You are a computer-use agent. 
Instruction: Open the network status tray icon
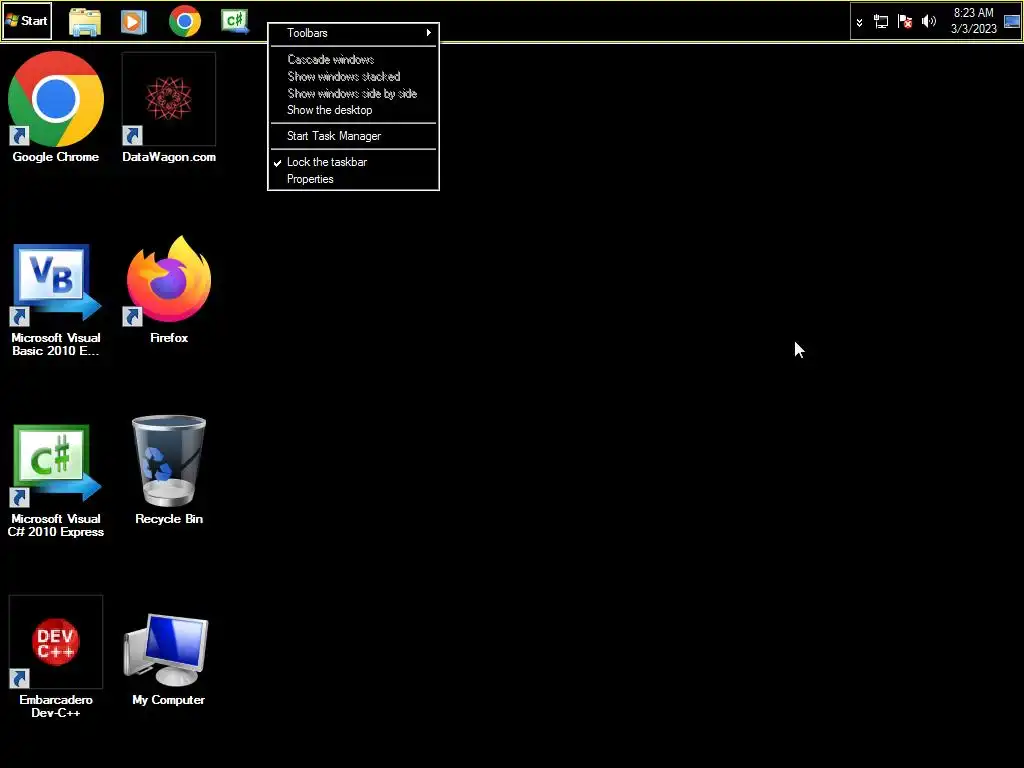(881, 22)
